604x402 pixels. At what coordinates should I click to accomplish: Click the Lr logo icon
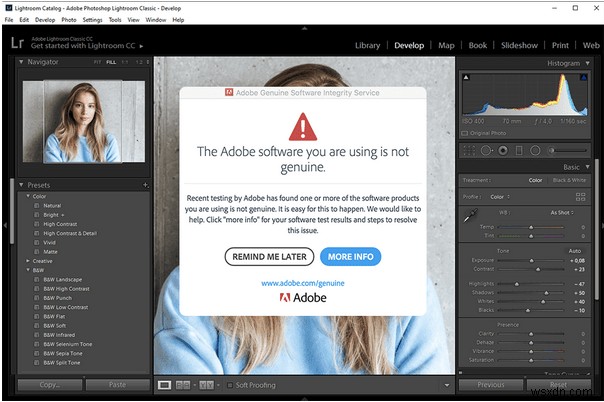[x=17, y=43]
